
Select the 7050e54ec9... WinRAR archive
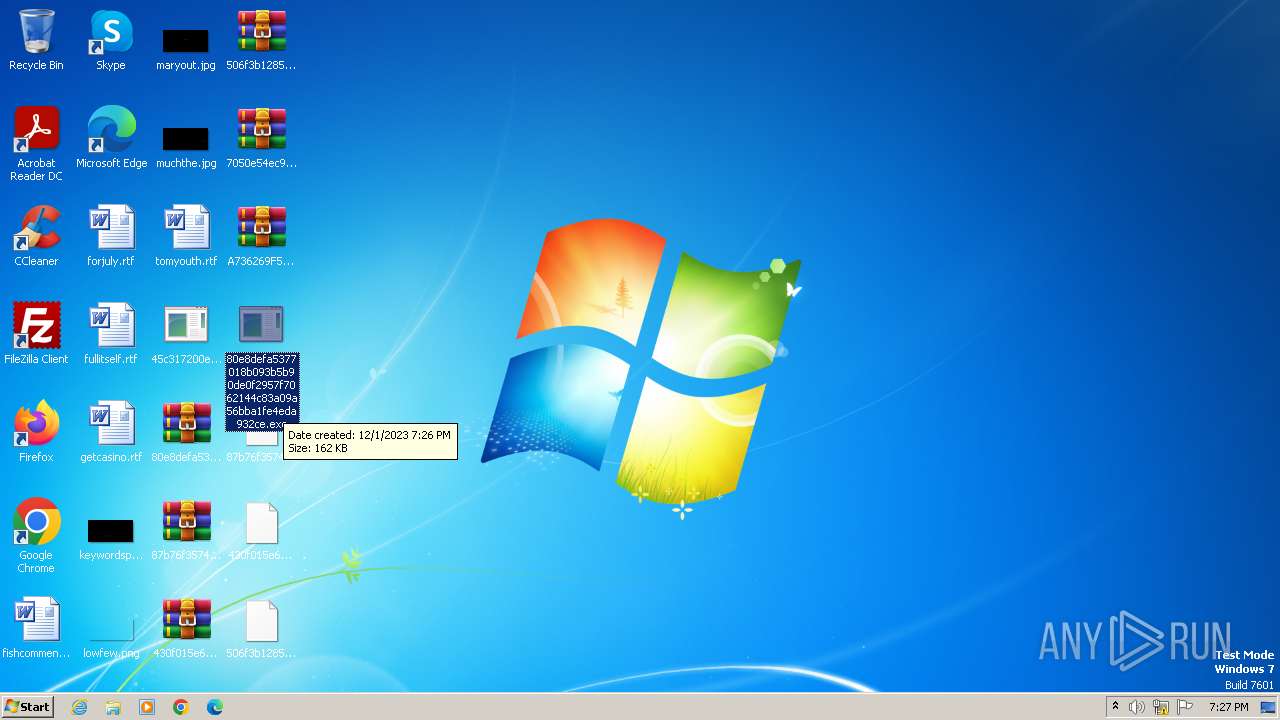pos(261,138)
